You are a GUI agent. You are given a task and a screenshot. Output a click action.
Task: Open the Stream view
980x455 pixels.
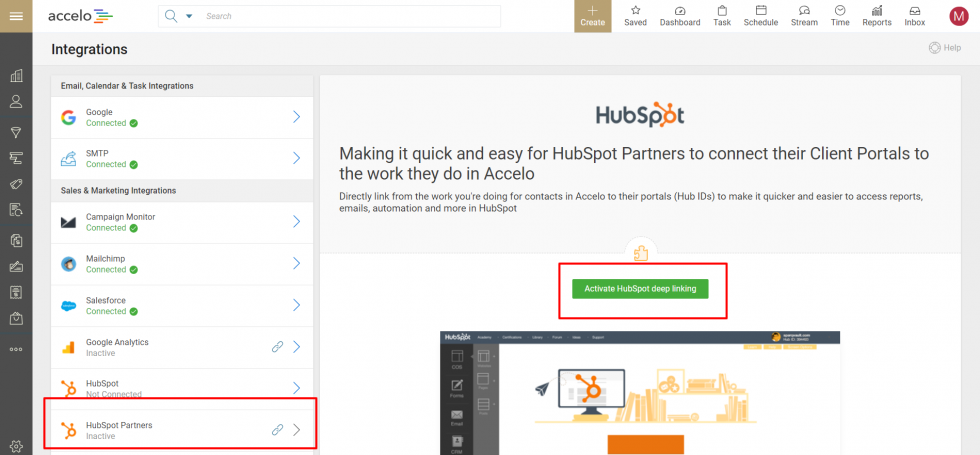(x=804, y=16)
